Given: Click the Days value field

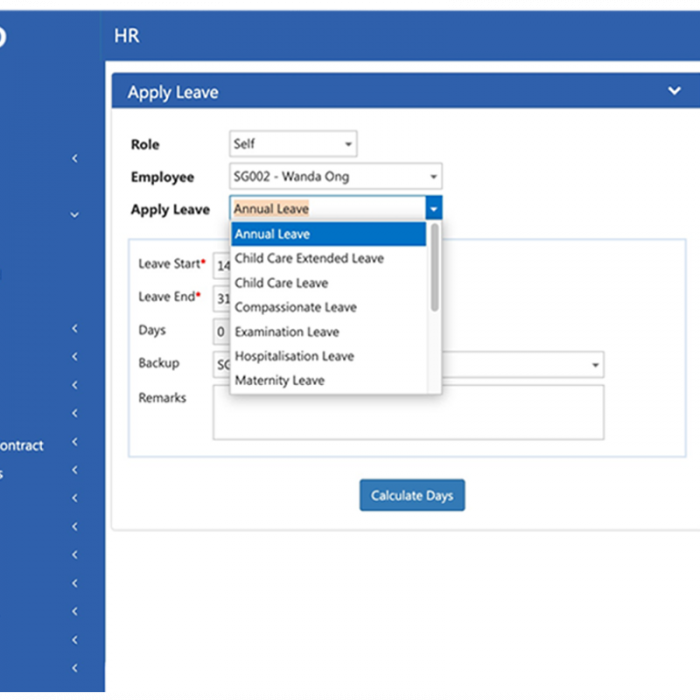Looking at the screenshot, I should tap(221, 331).
